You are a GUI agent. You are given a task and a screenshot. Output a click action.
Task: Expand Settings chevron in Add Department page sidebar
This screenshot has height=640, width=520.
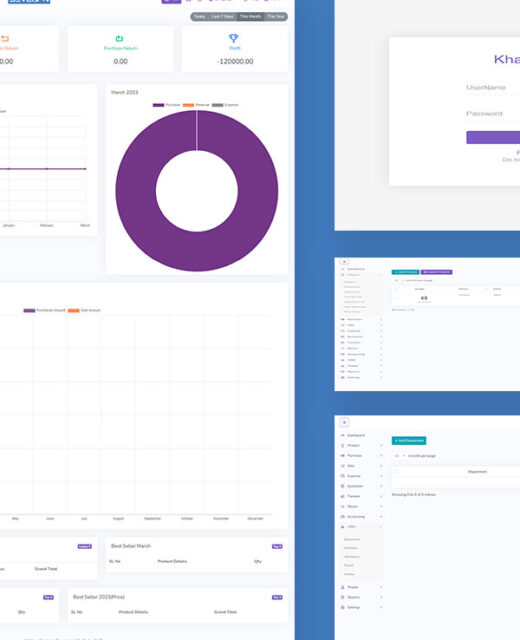coord(381,607)
